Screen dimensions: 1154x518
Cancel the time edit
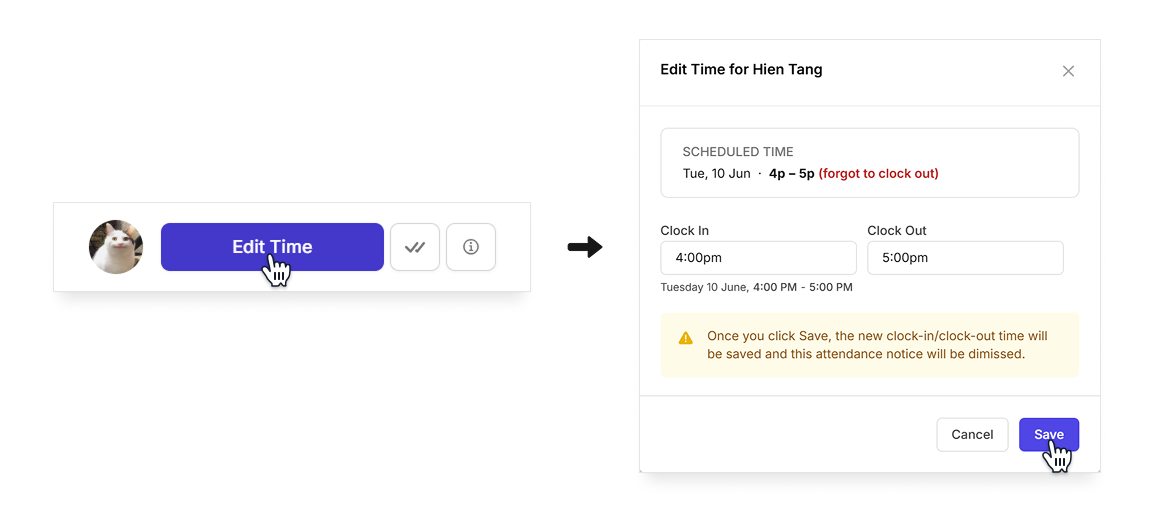pyautogui.click(x=972, y=435)
